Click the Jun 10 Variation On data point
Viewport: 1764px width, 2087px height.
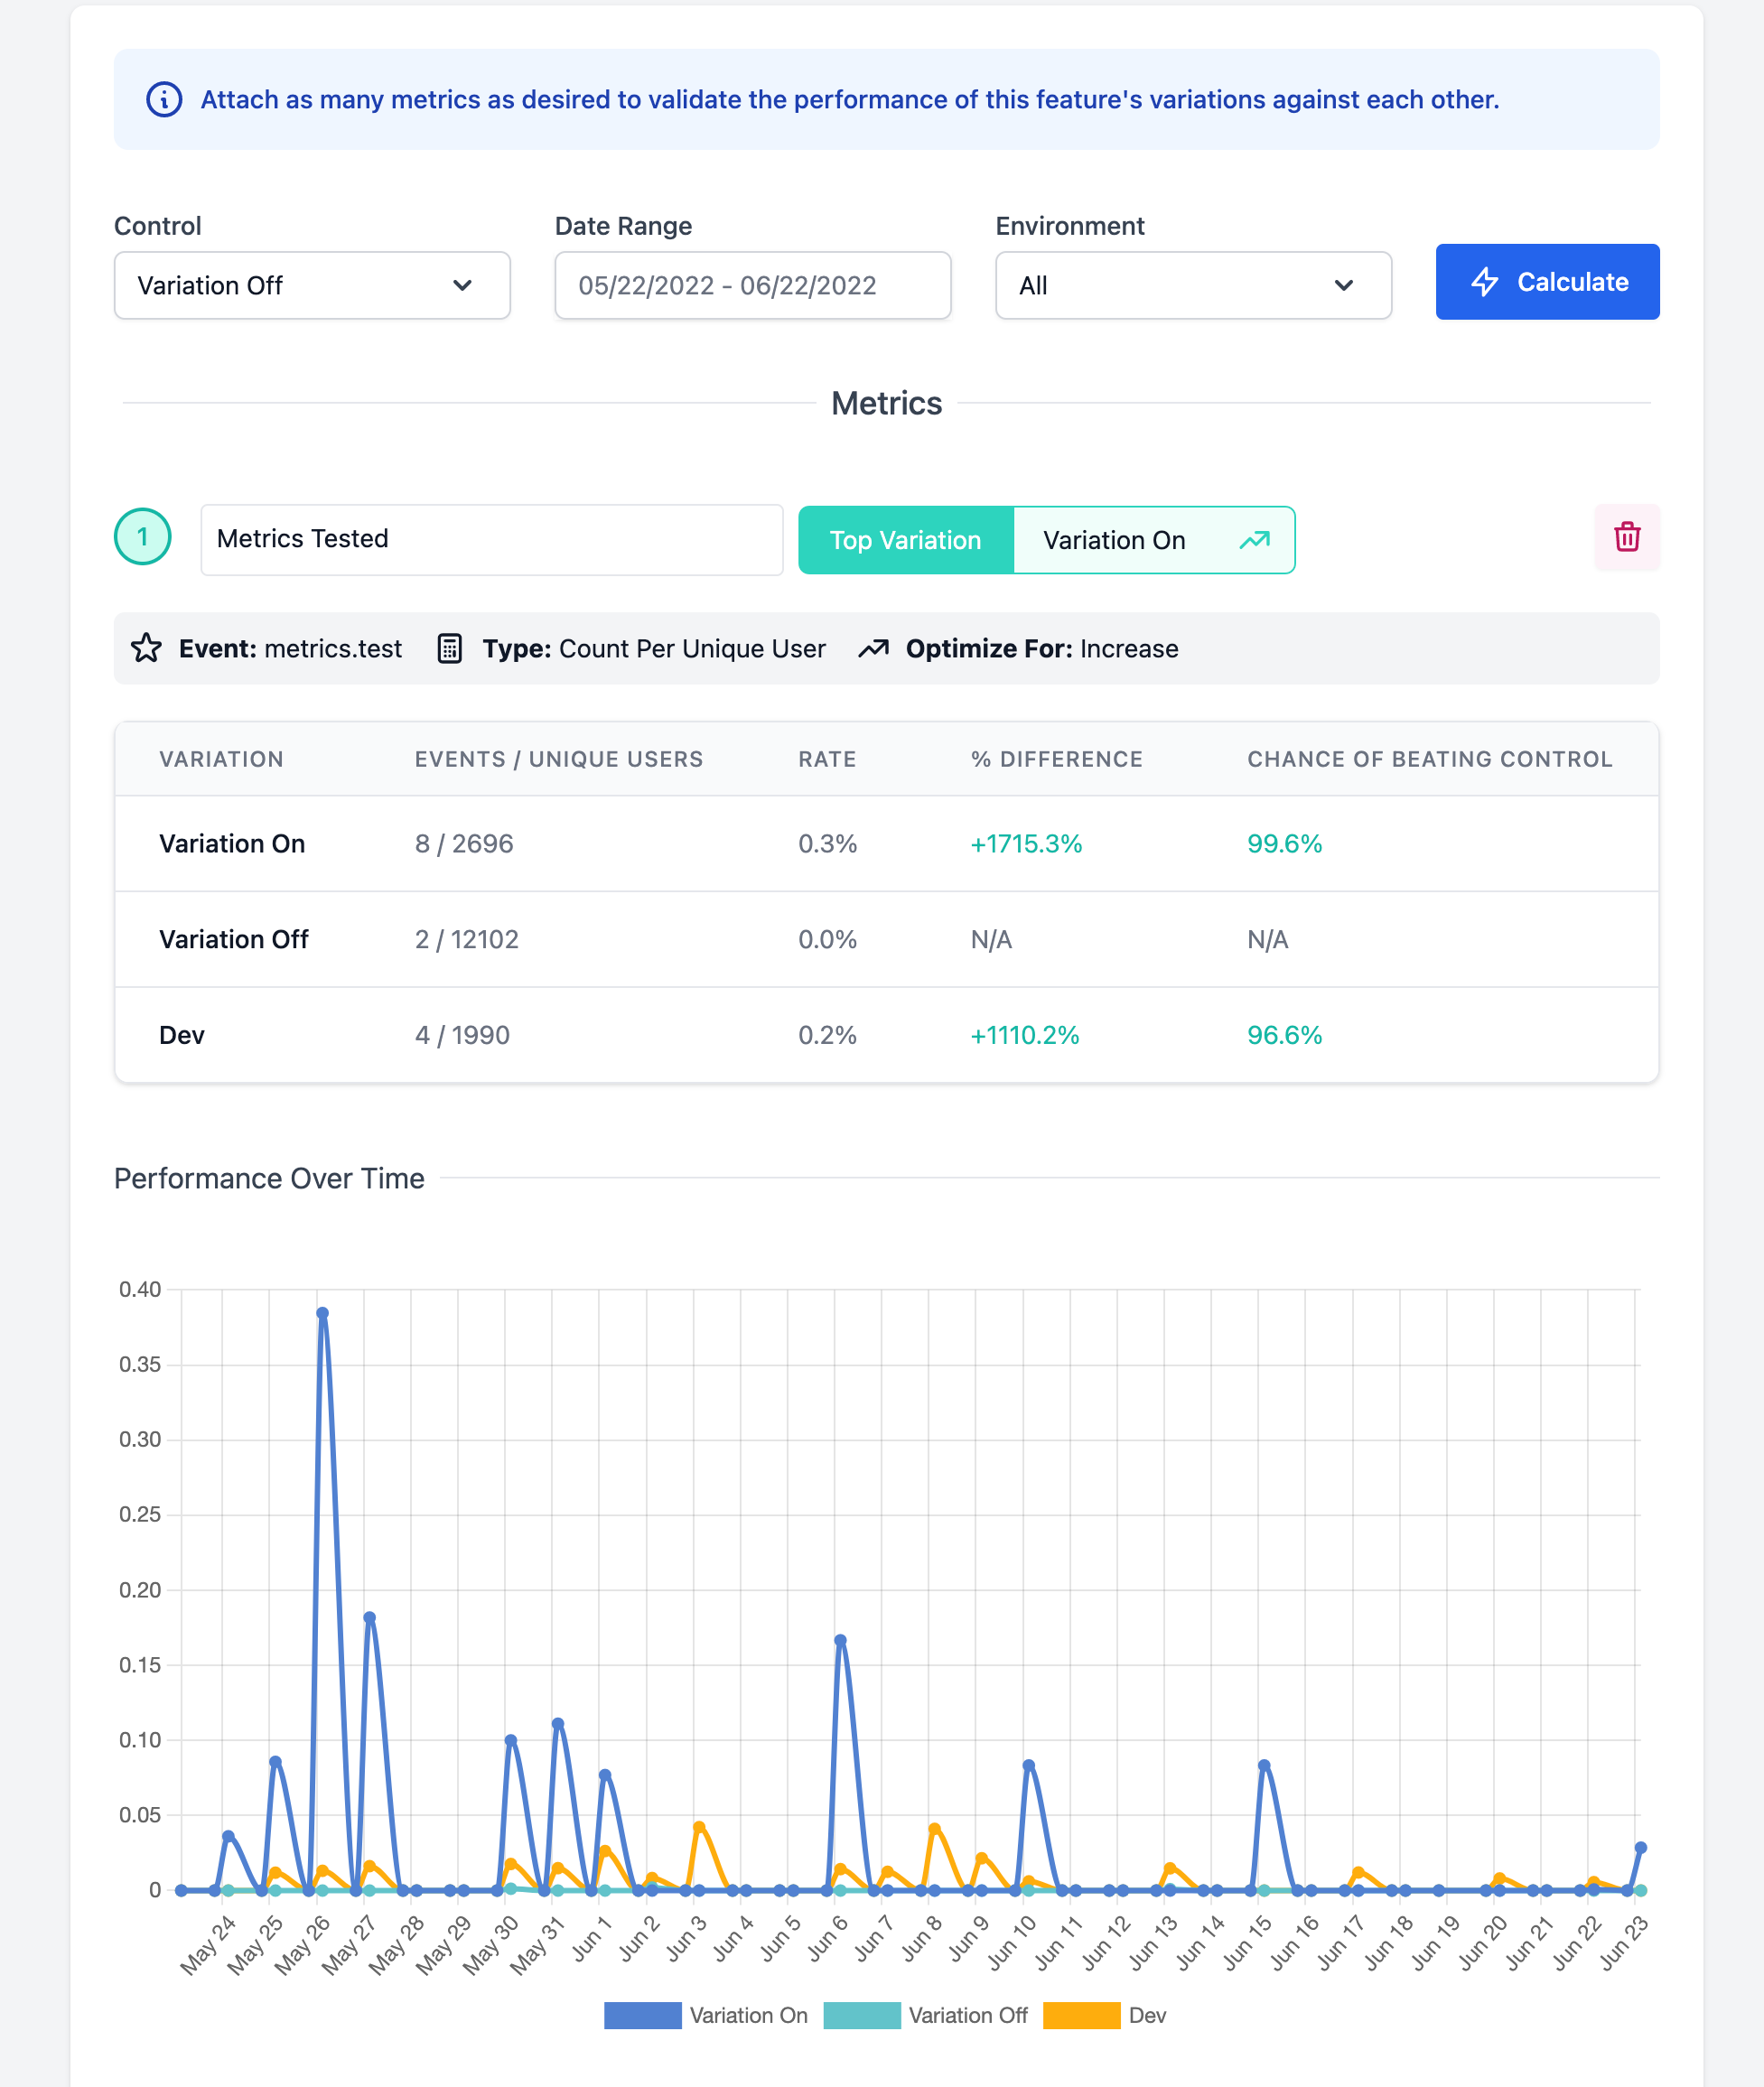[1028, 1765]
